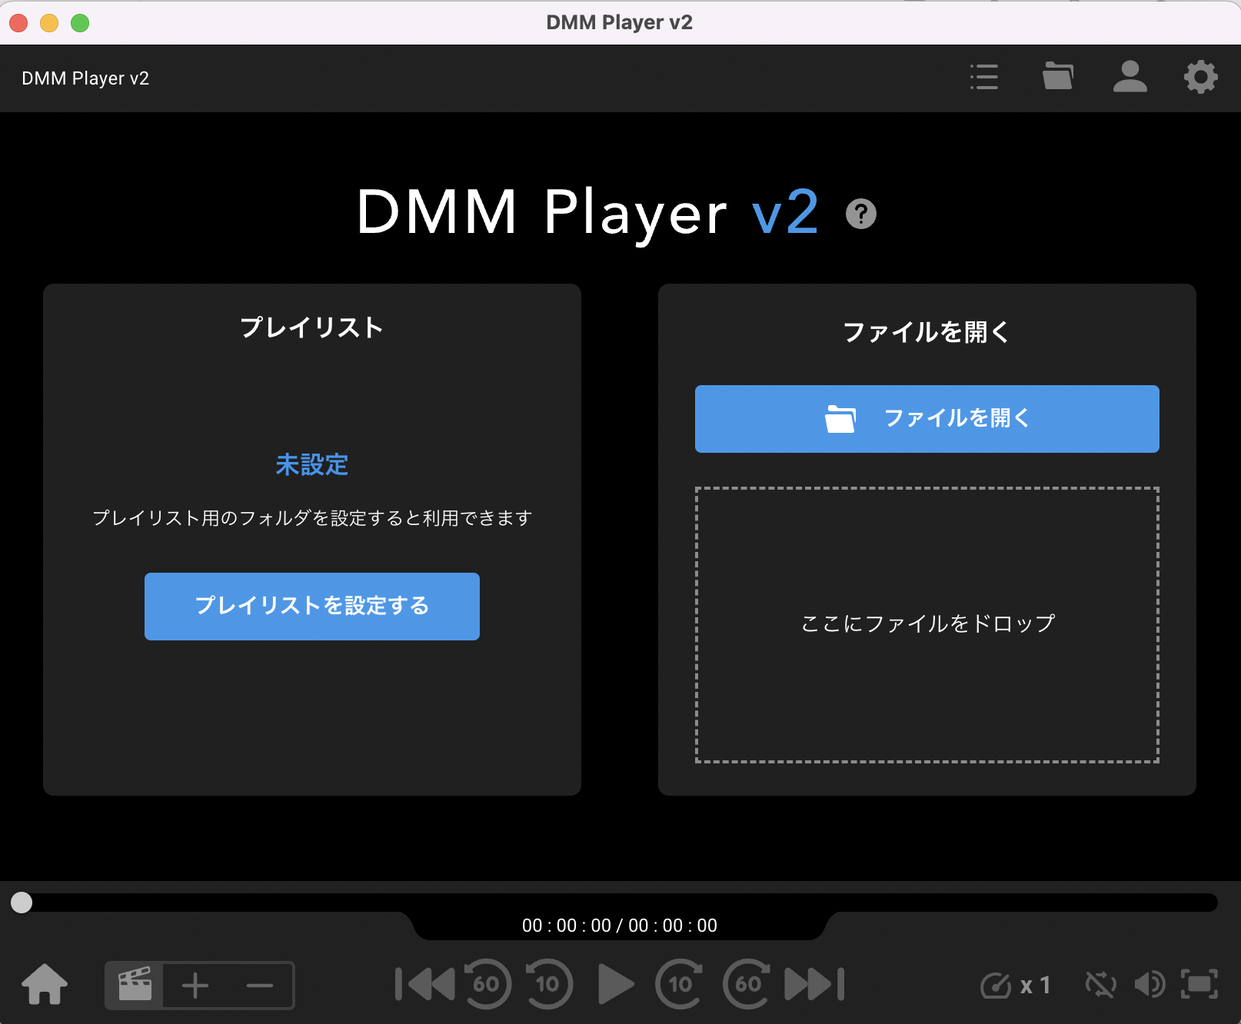
Task: Click the プレイリスト用のフォルダを設定すると利用できます text
Action: [312, 518]
